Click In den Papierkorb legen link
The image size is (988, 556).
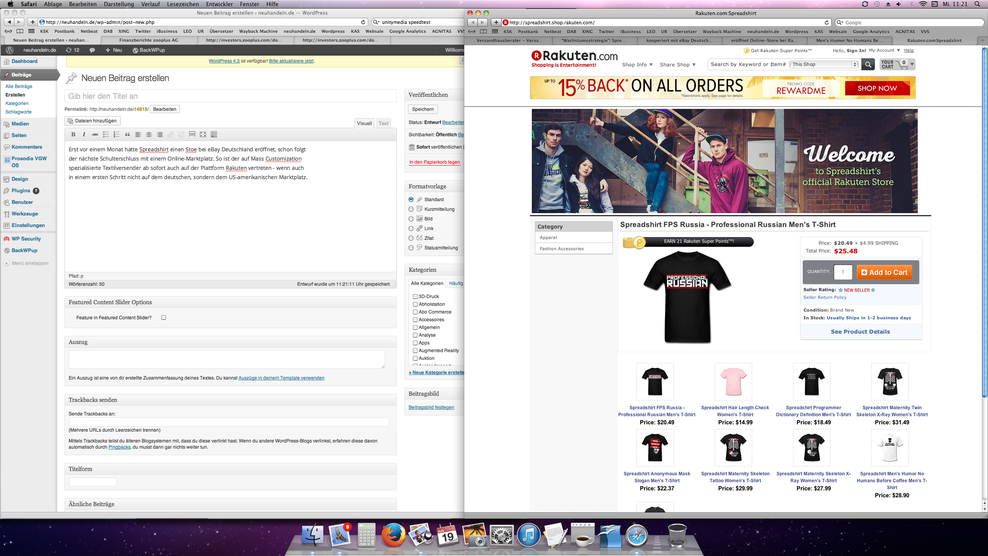pos(435,162)
